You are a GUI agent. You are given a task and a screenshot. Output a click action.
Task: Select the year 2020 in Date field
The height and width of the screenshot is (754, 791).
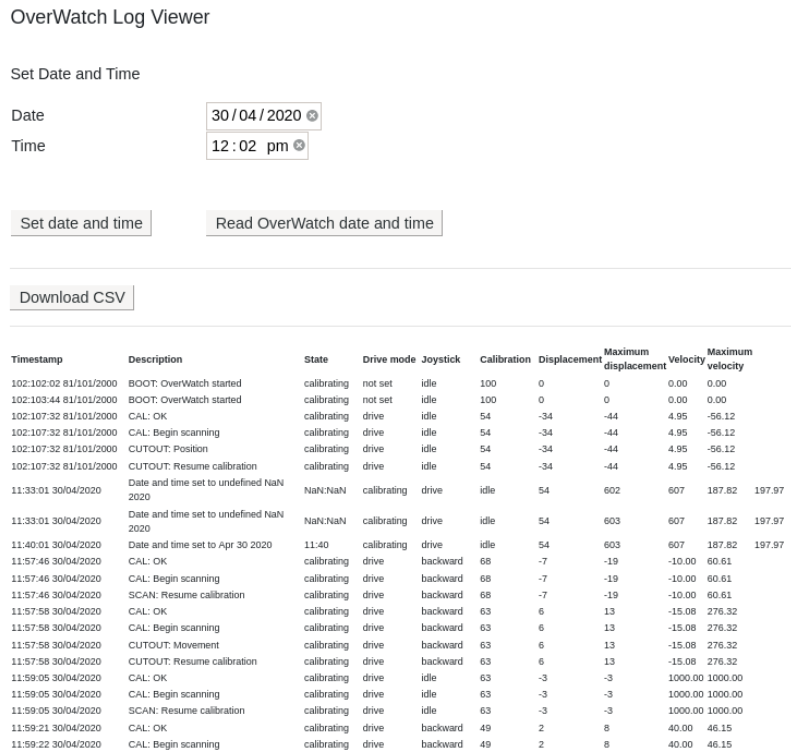284,115
